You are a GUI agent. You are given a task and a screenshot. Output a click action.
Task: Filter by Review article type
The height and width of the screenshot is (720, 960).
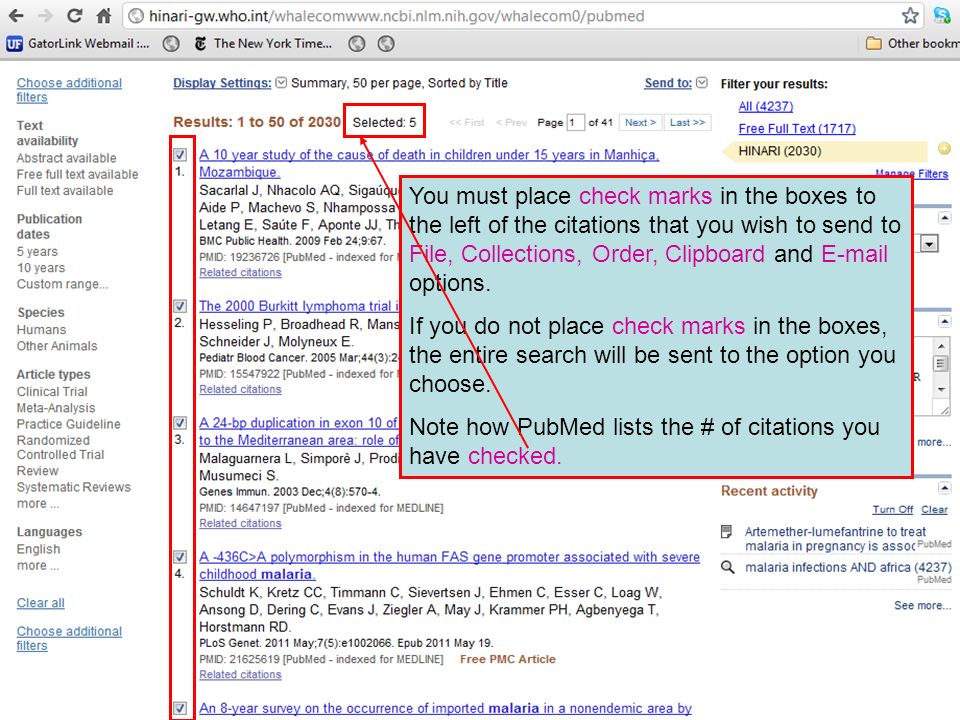point(37,471)
